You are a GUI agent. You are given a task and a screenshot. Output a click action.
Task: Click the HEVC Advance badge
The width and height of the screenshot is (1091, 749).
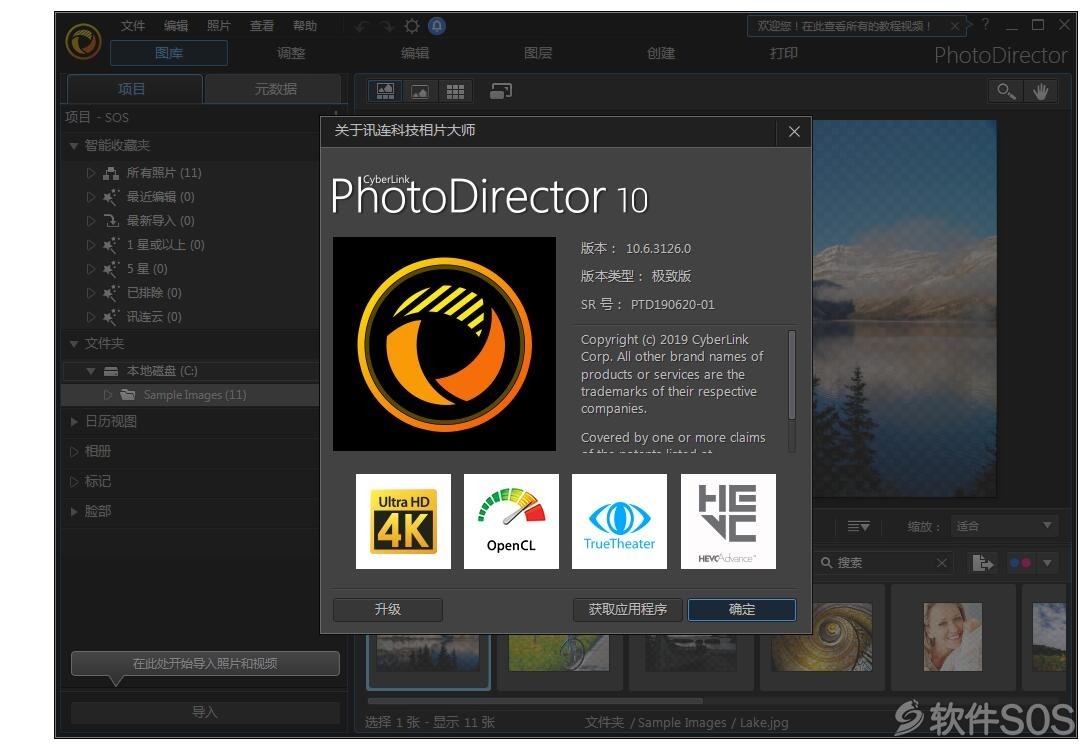click(728, 521)
